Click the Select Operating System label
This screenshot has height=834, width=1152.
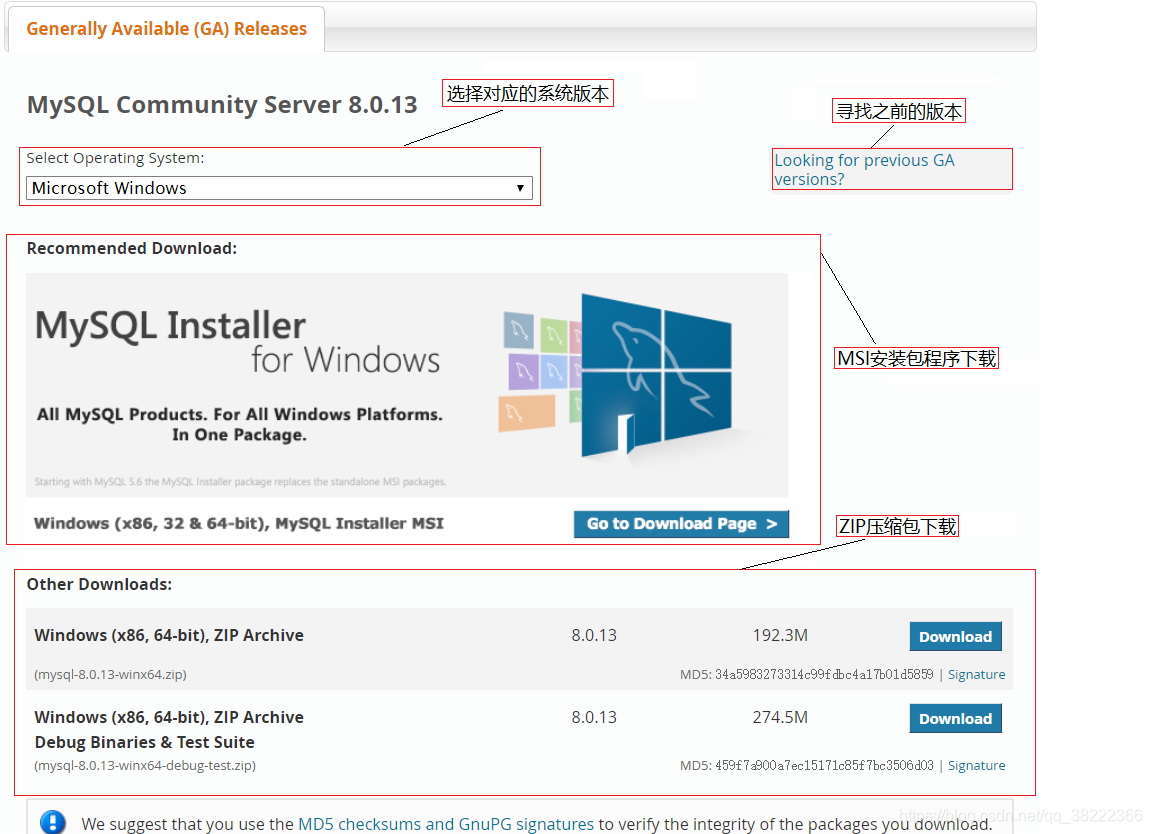pos(115,158)
